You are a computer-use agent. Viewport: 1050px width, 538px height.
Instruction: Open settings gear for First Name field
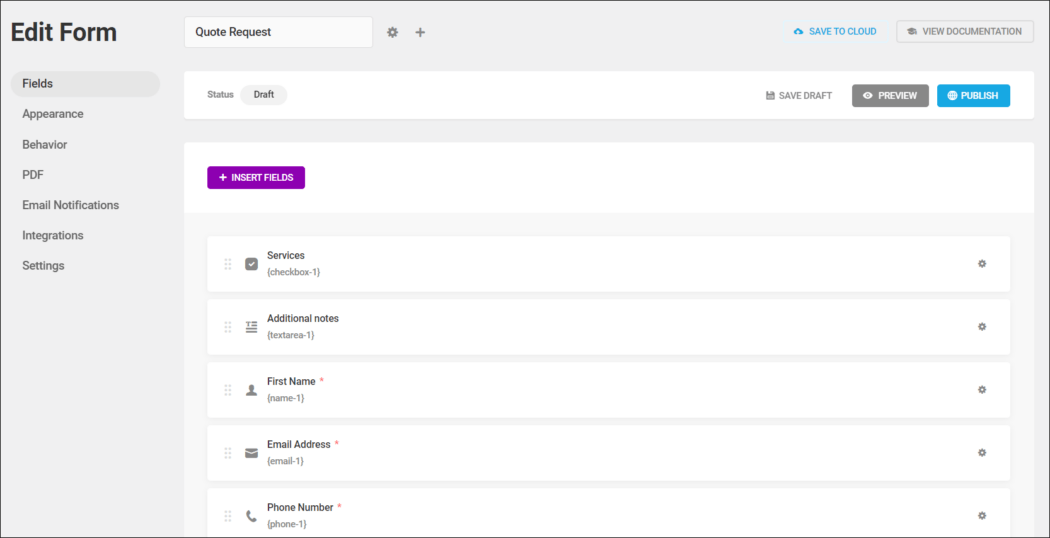point(982,390)
